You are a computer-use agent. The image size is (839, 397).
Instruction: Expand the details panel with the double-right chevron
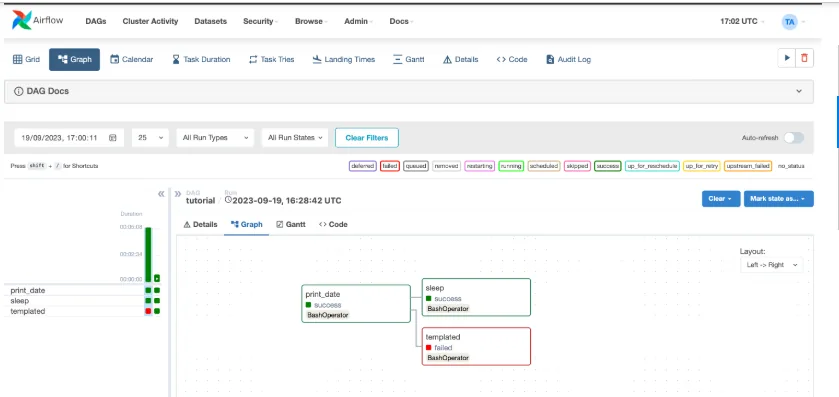click(178, 194)
